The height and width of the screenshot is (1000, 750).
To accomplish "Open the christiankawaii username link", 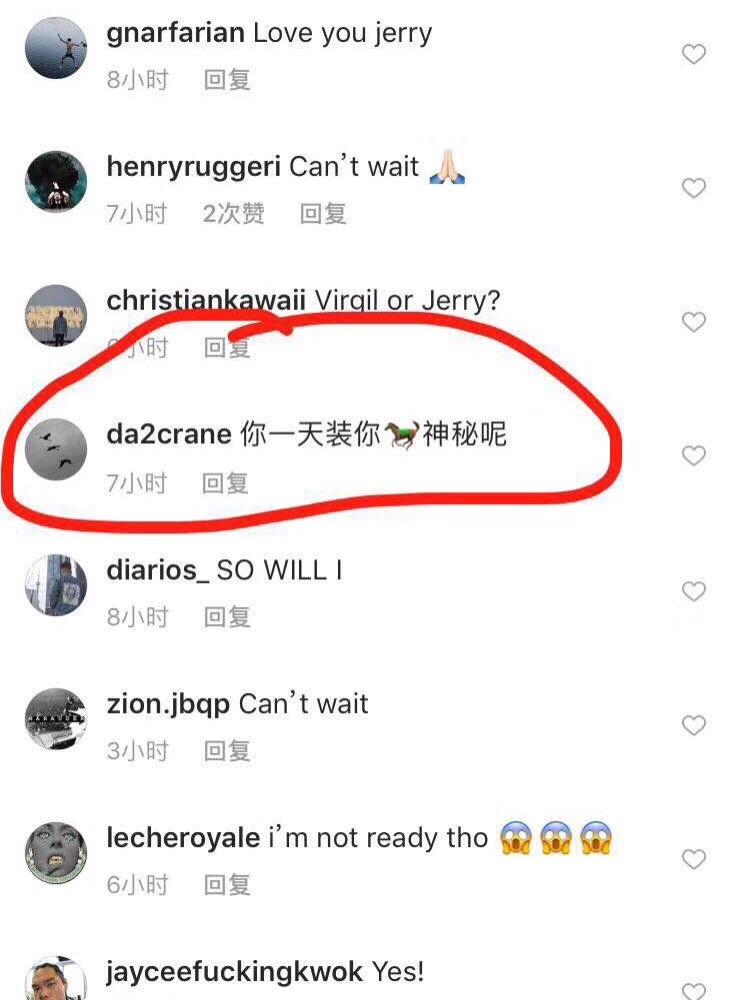I will (206, 300).
